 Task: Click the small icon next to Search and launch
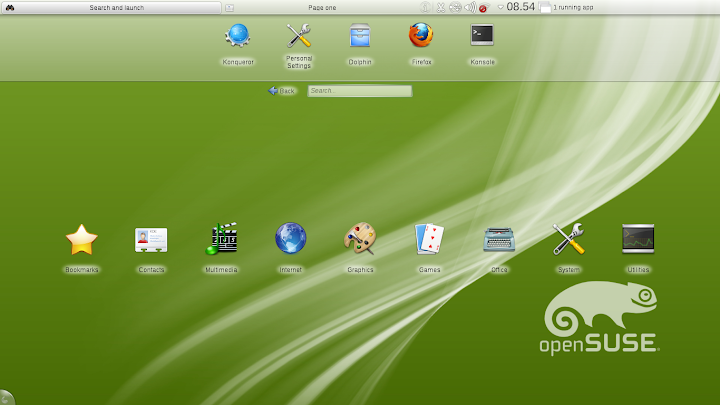230,8
